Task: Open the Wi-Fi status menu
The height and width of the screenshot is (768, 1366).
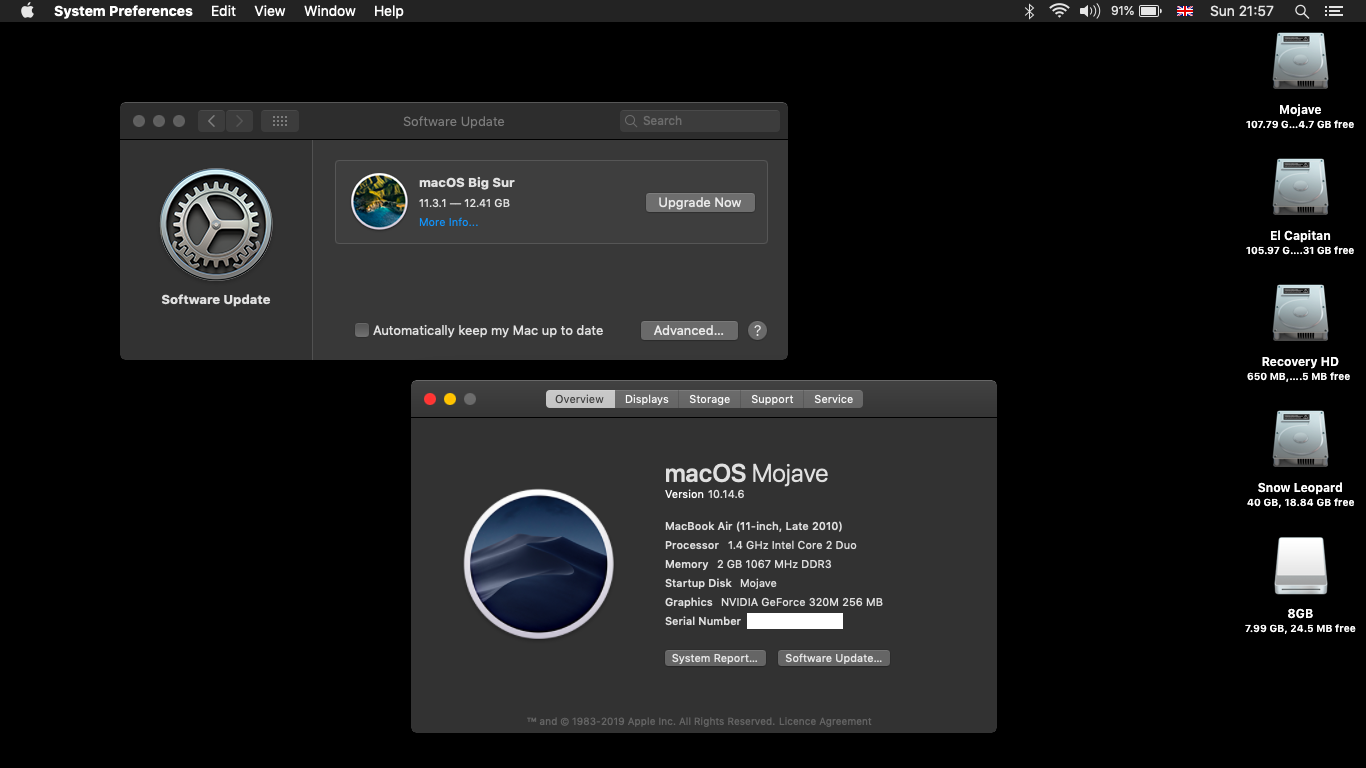Action: pos(1059,11)
